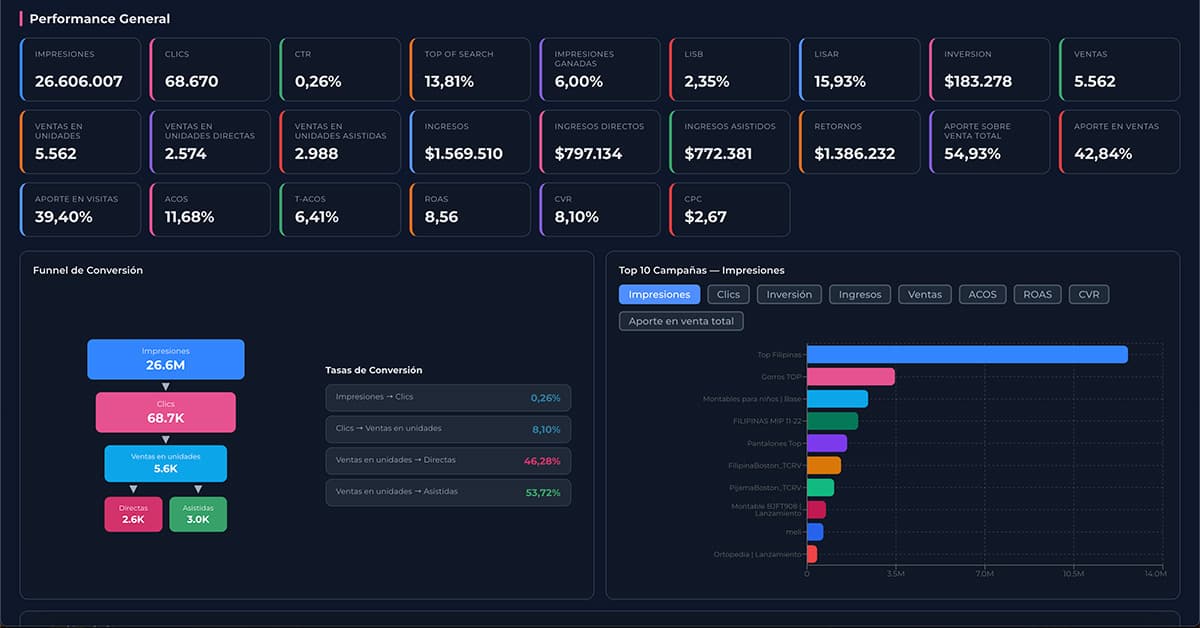The width and height of the screenshot is (1200, 628).
Task: Open the ACOS 11,68% card
Action: [210, 210]
